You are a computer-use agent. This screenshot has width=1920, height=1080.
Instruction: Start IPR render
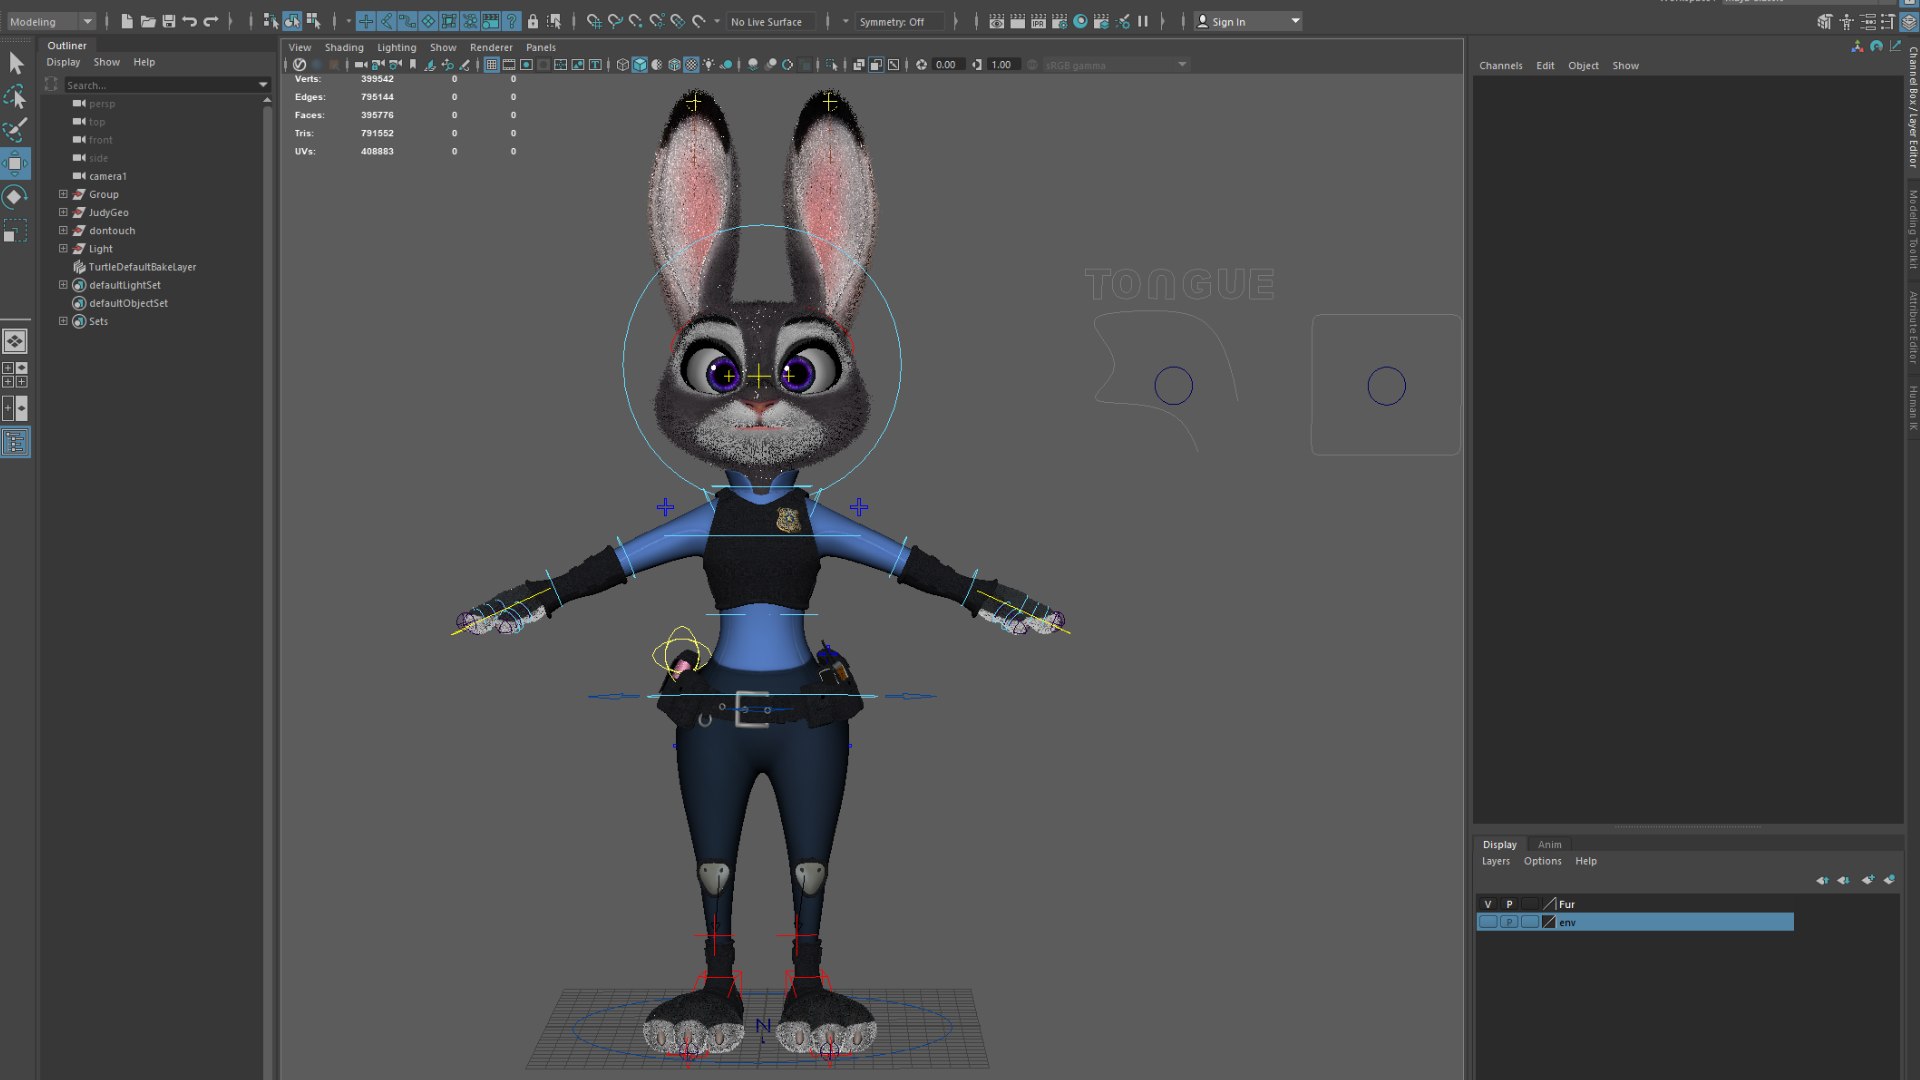point(1039,21)
